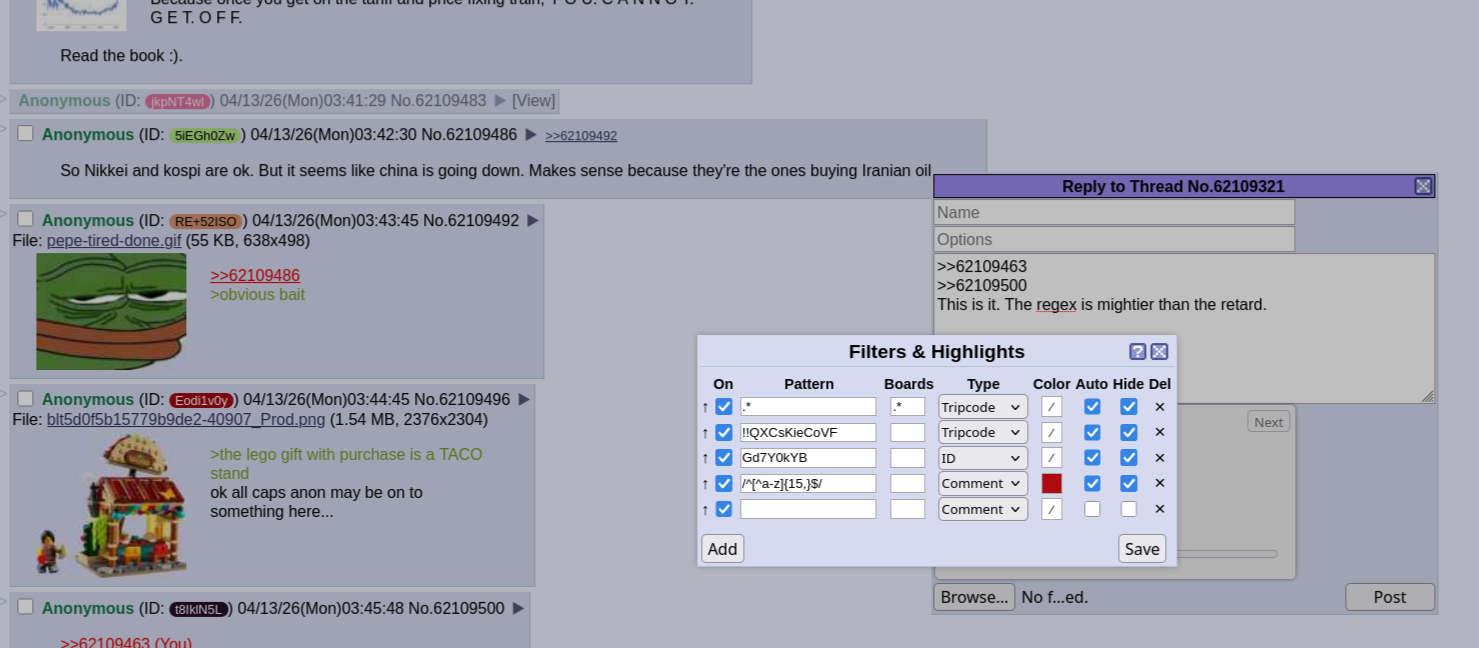The width and height of the screenshot is (1479, 648).
Task: Click the RE+52ISO poster ID badge
Action: coord(206,221)
